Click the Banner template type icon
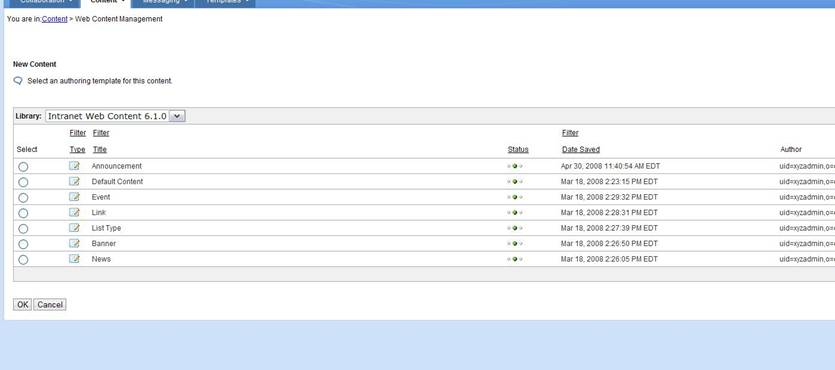The width and height of the screenshot is (835, 370). coord(75,243)
